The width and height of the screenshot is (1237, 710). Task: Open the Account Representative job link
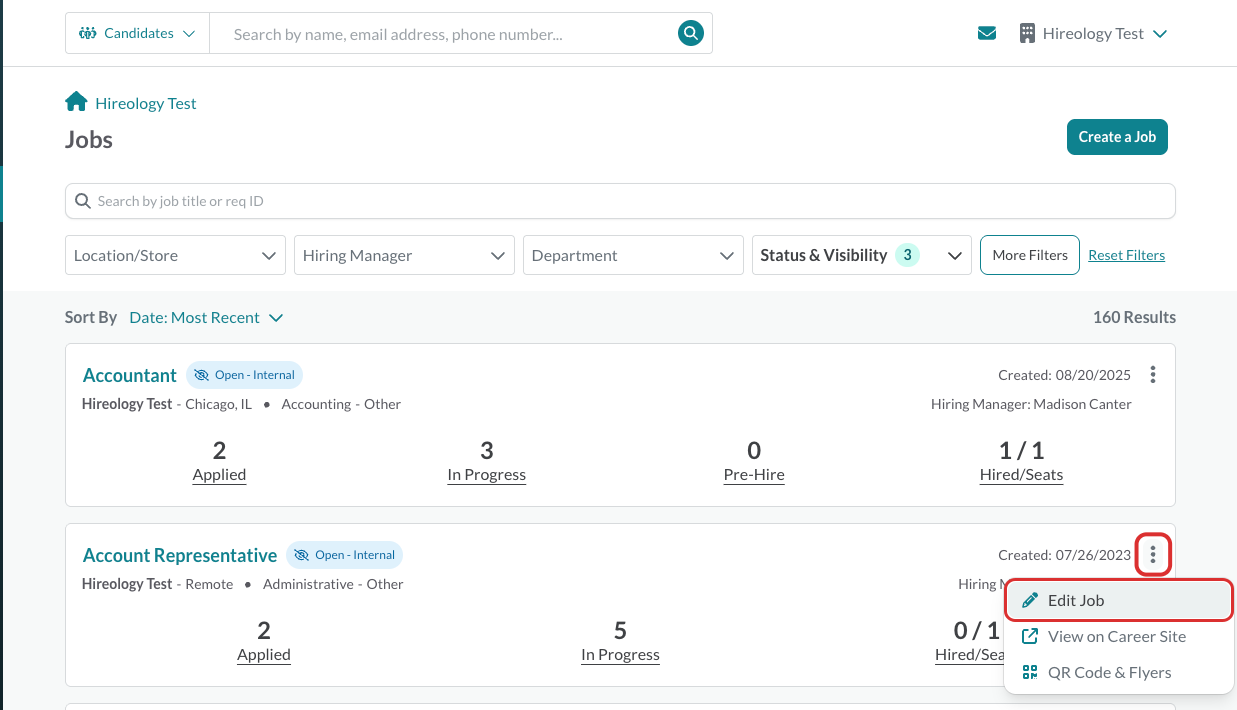coord(180,555)
